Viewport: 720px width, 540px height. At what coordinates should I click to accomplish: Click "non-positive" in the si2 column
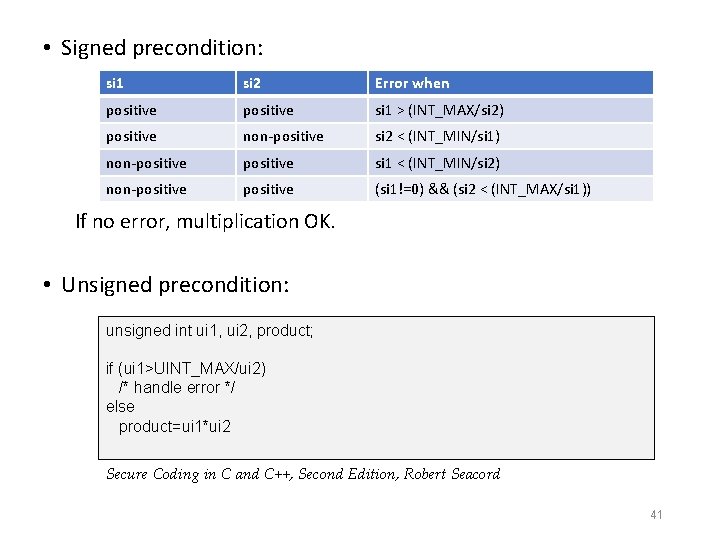point(284,136)
